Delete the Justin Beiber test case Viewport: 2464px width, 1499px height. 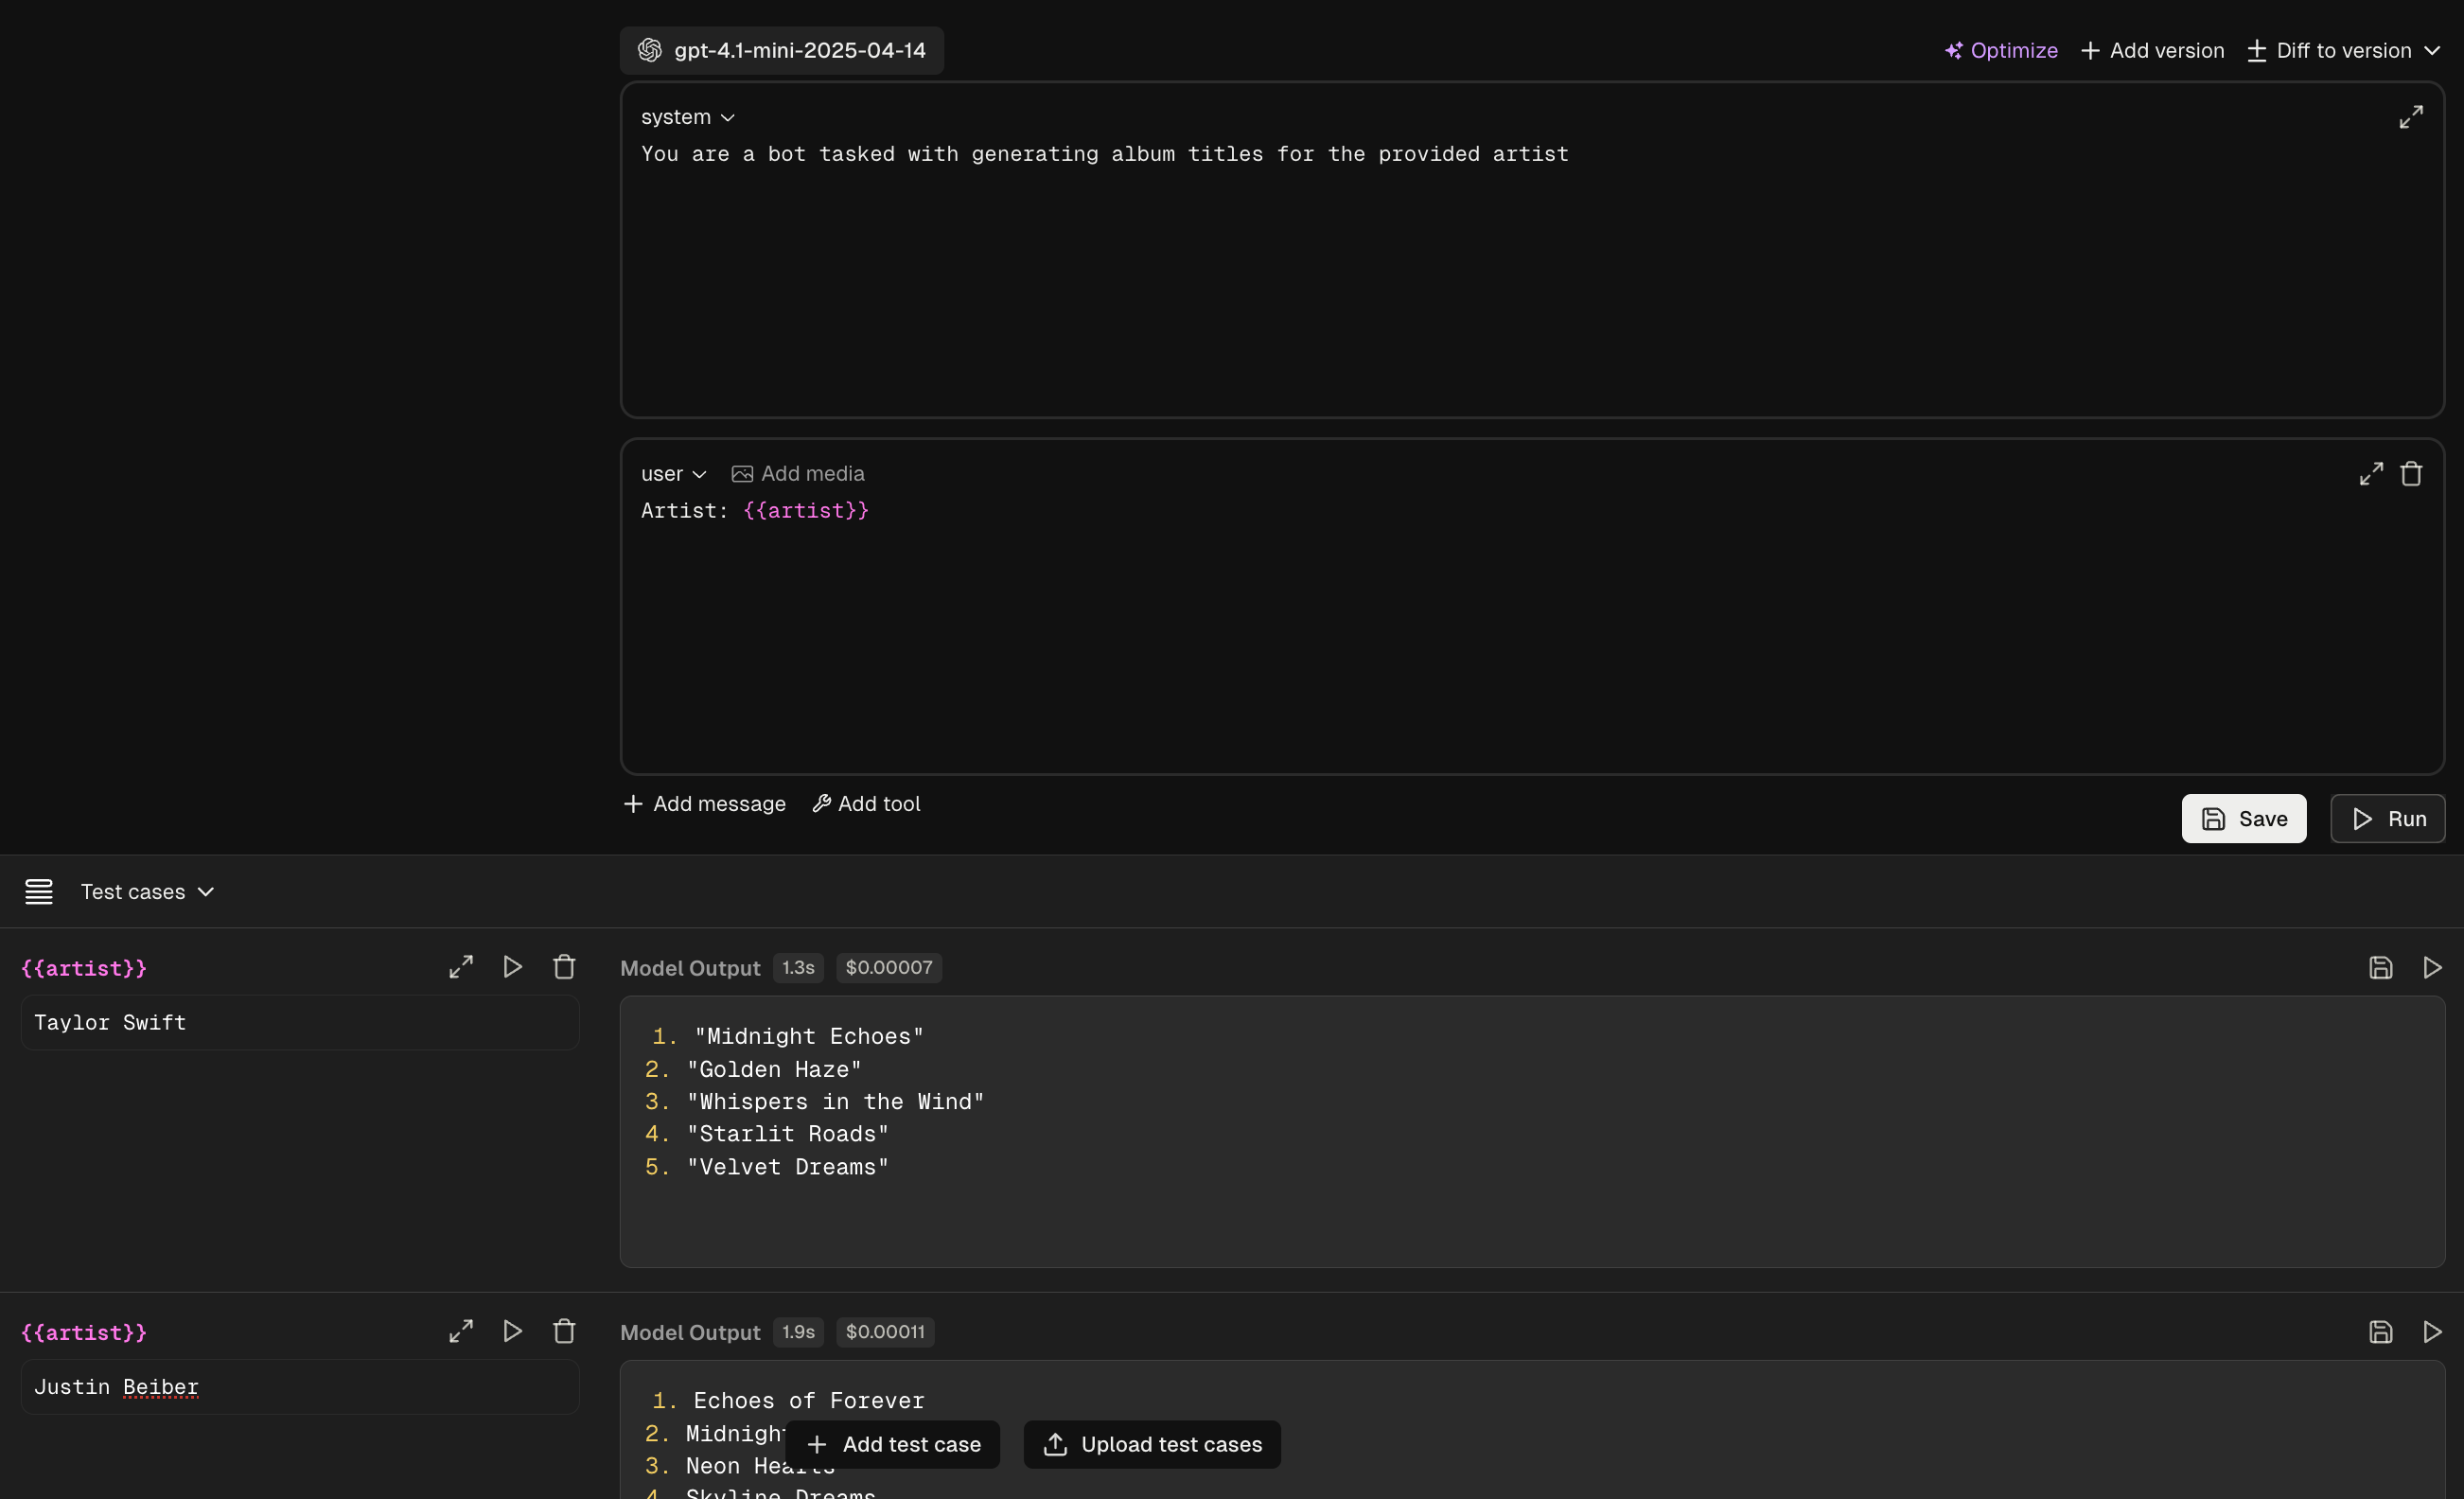tap(564, 1331)
